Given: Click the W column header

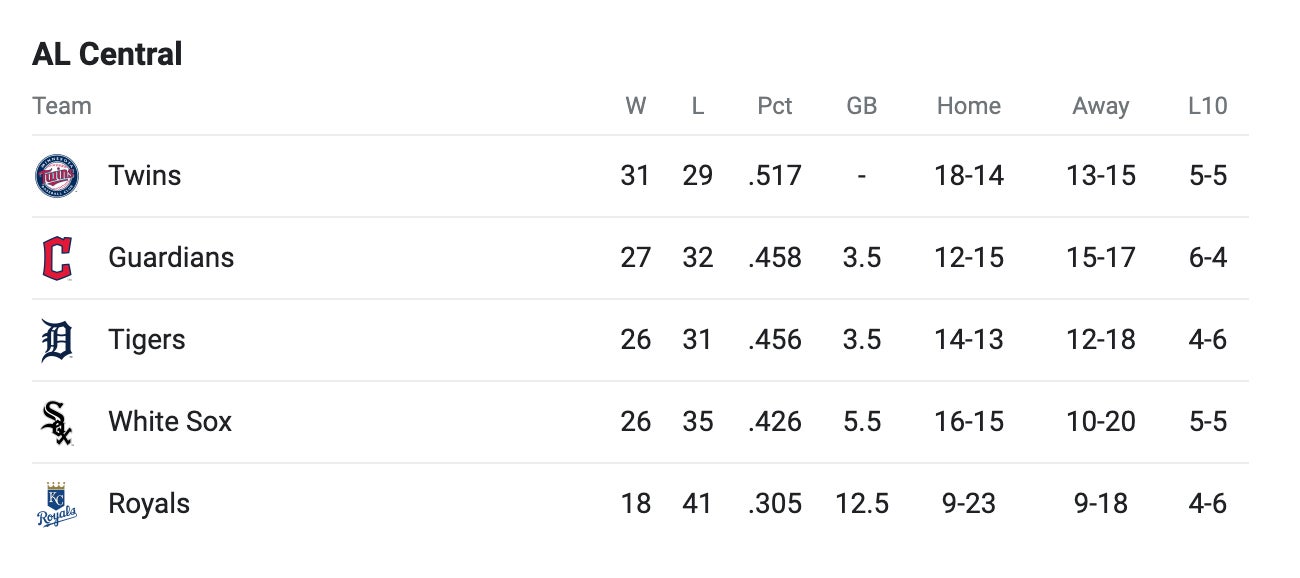Looking at the screenshot, I should pos(635,106).
